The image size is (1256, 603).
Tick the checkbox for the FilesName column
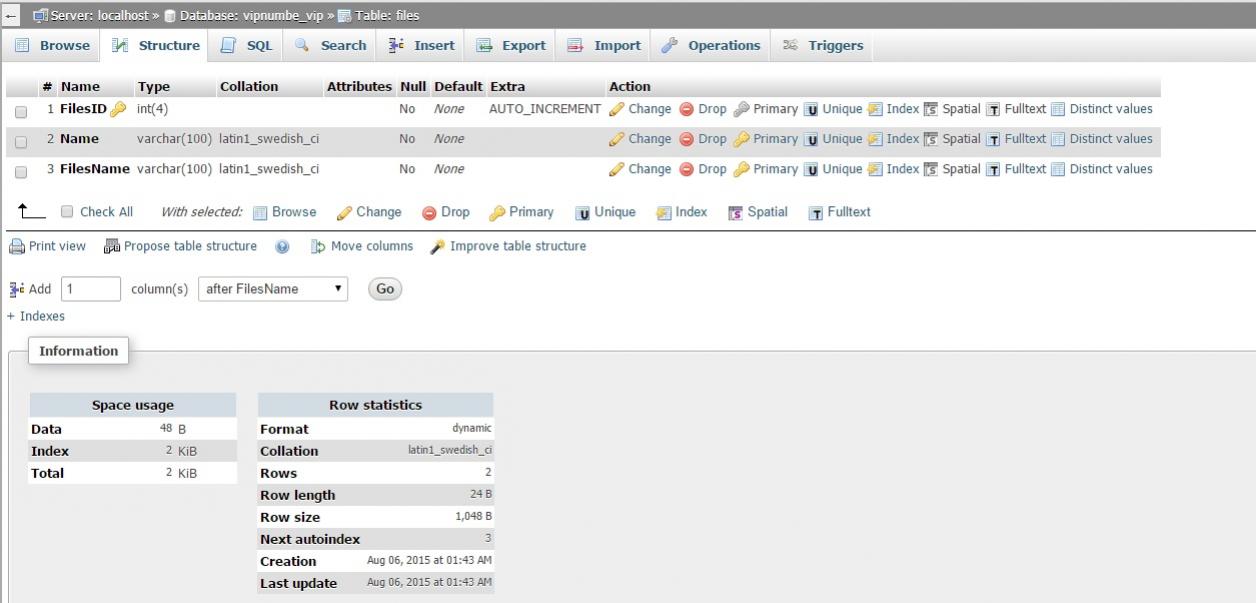pos(21,172)
